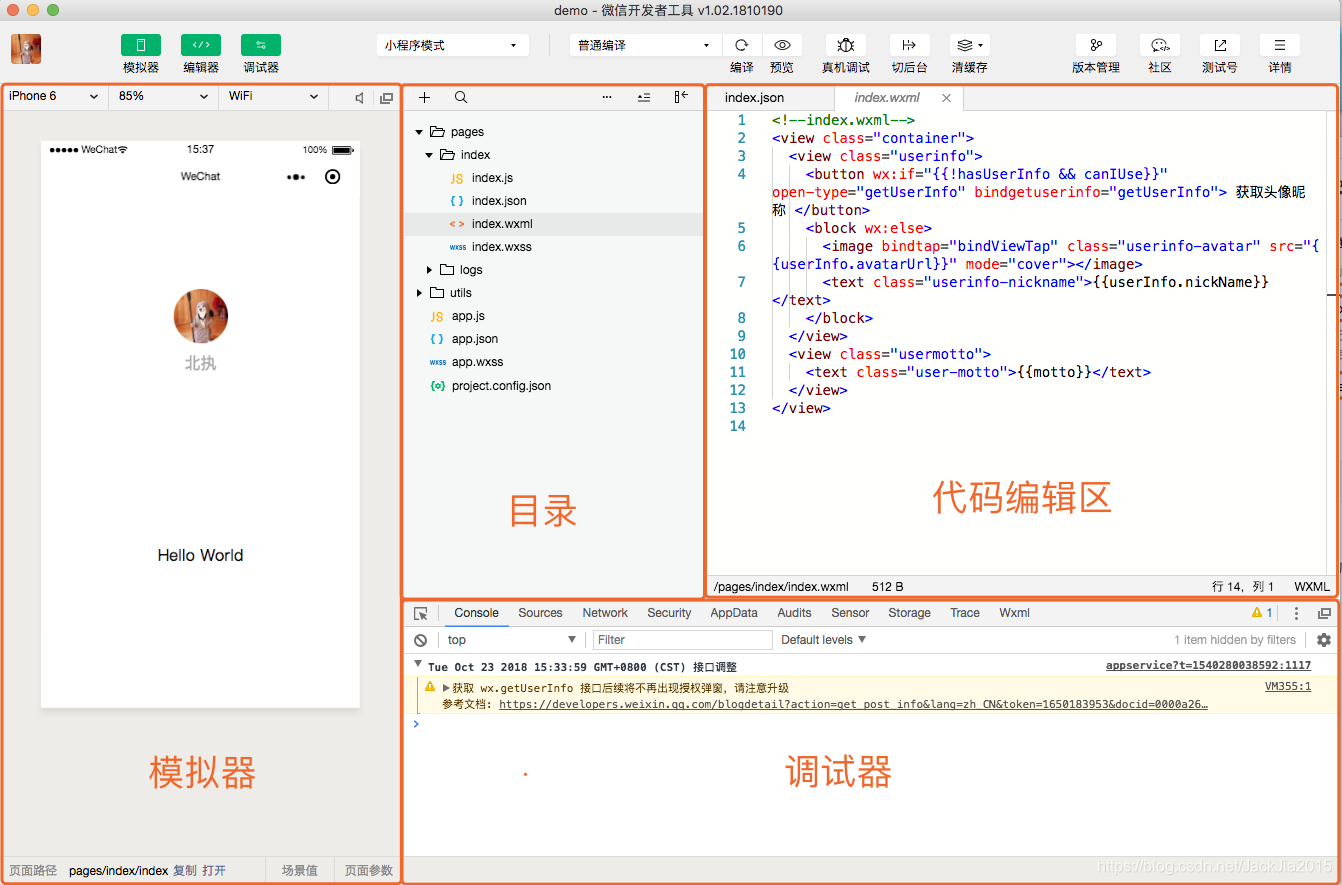This screenshot has height=885, width=1342.
Task: Click the console Filter input field
Action: click(x=683, y=640)
